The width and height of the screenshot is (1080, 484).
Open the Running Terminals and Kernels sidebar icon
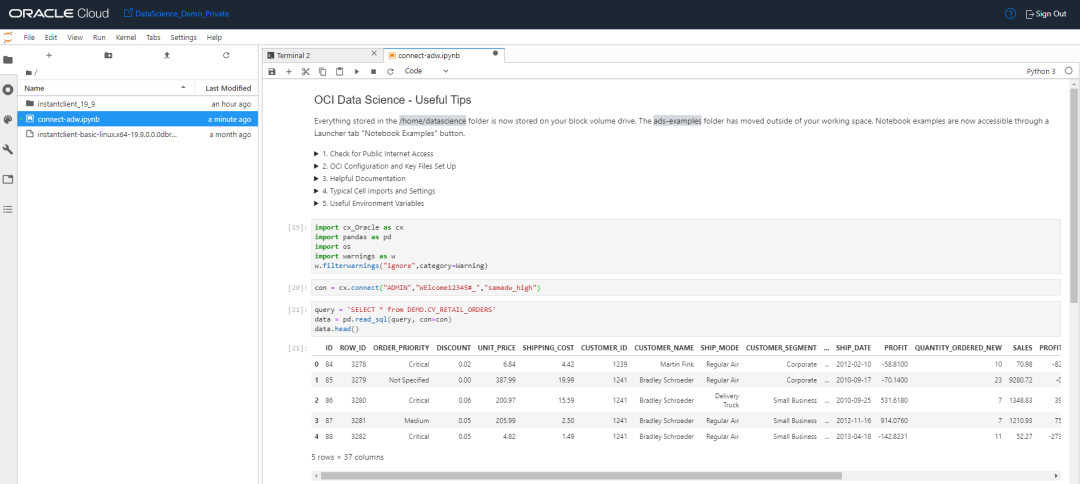click(x=8, y=90)
